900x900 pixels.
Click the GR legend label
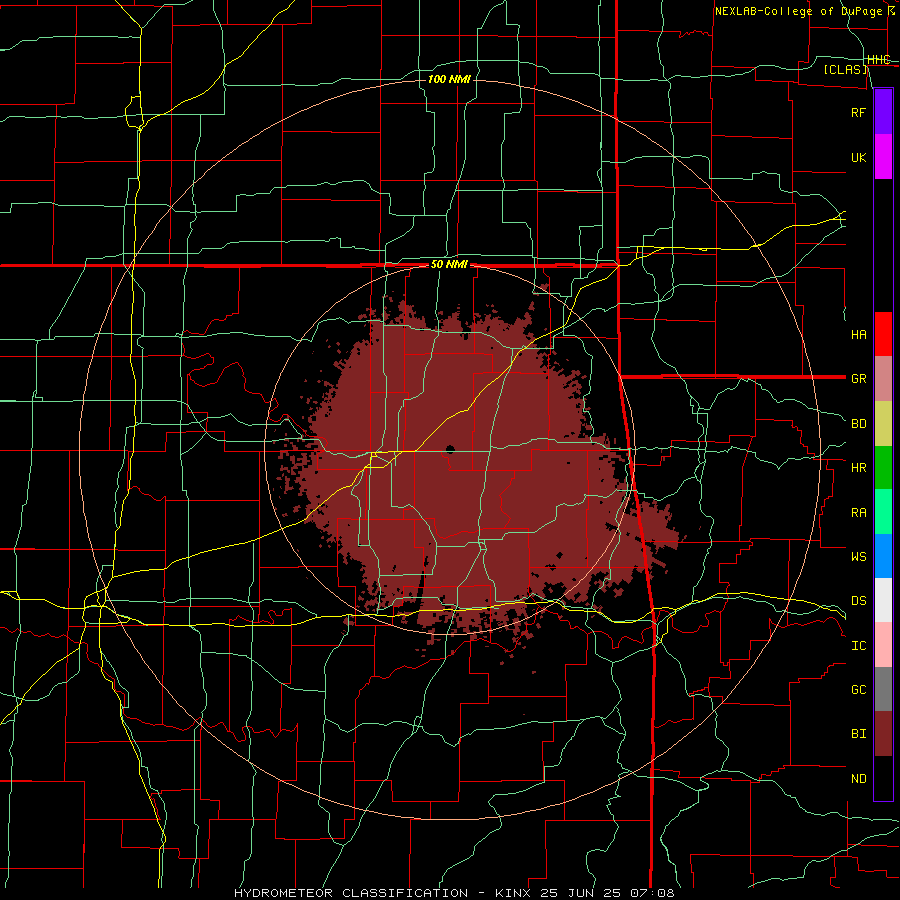click(x=859, y=379)
